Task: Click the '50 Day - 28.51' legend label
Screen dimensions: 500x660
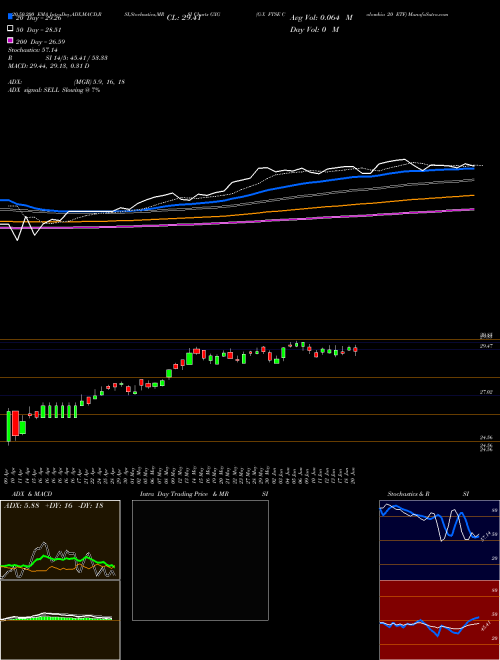Action: click(x=39, y=30)
